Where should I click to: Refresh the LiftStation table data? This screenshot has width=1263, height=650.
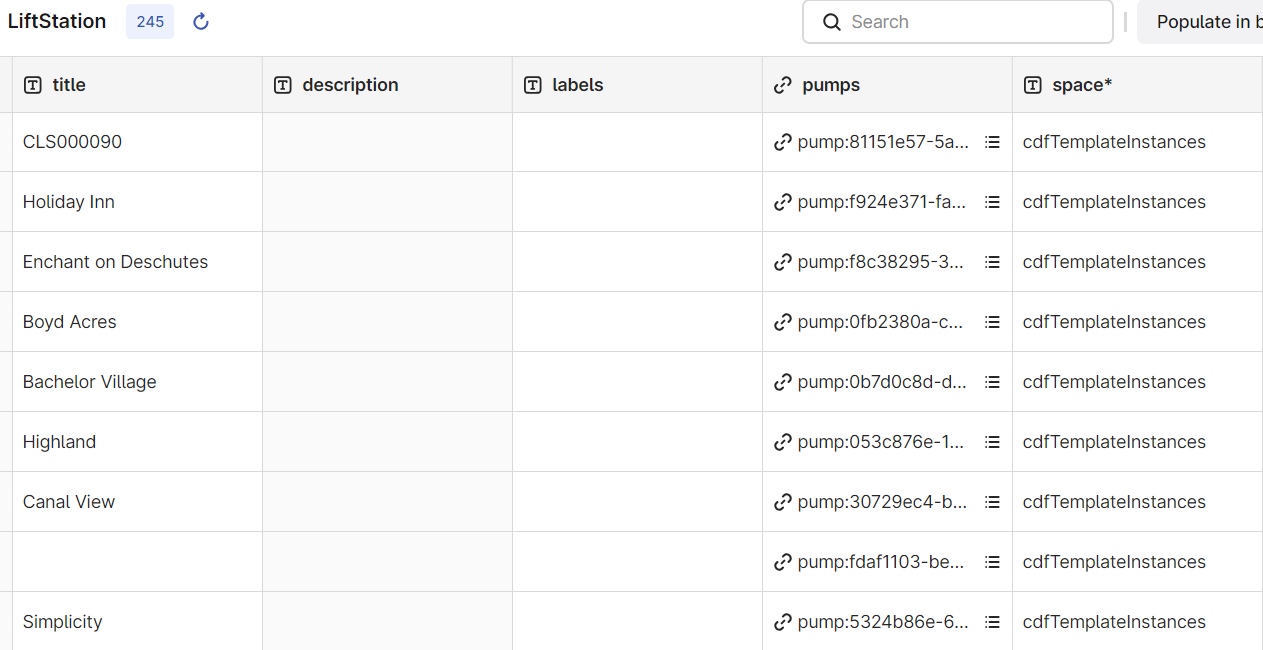[201, 22]
